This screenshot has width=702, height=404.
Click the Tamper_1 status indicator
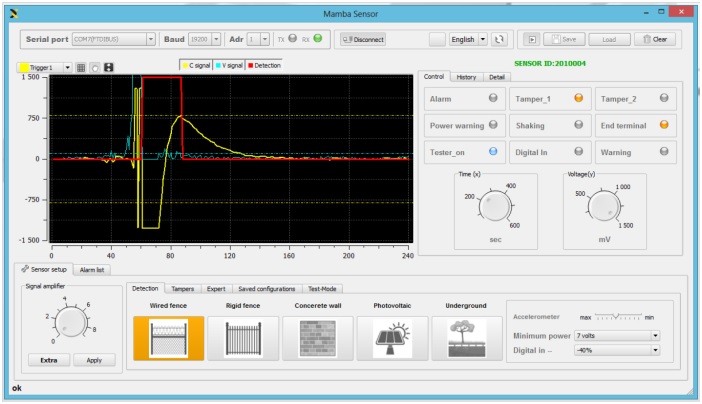(x=578, y=98)
